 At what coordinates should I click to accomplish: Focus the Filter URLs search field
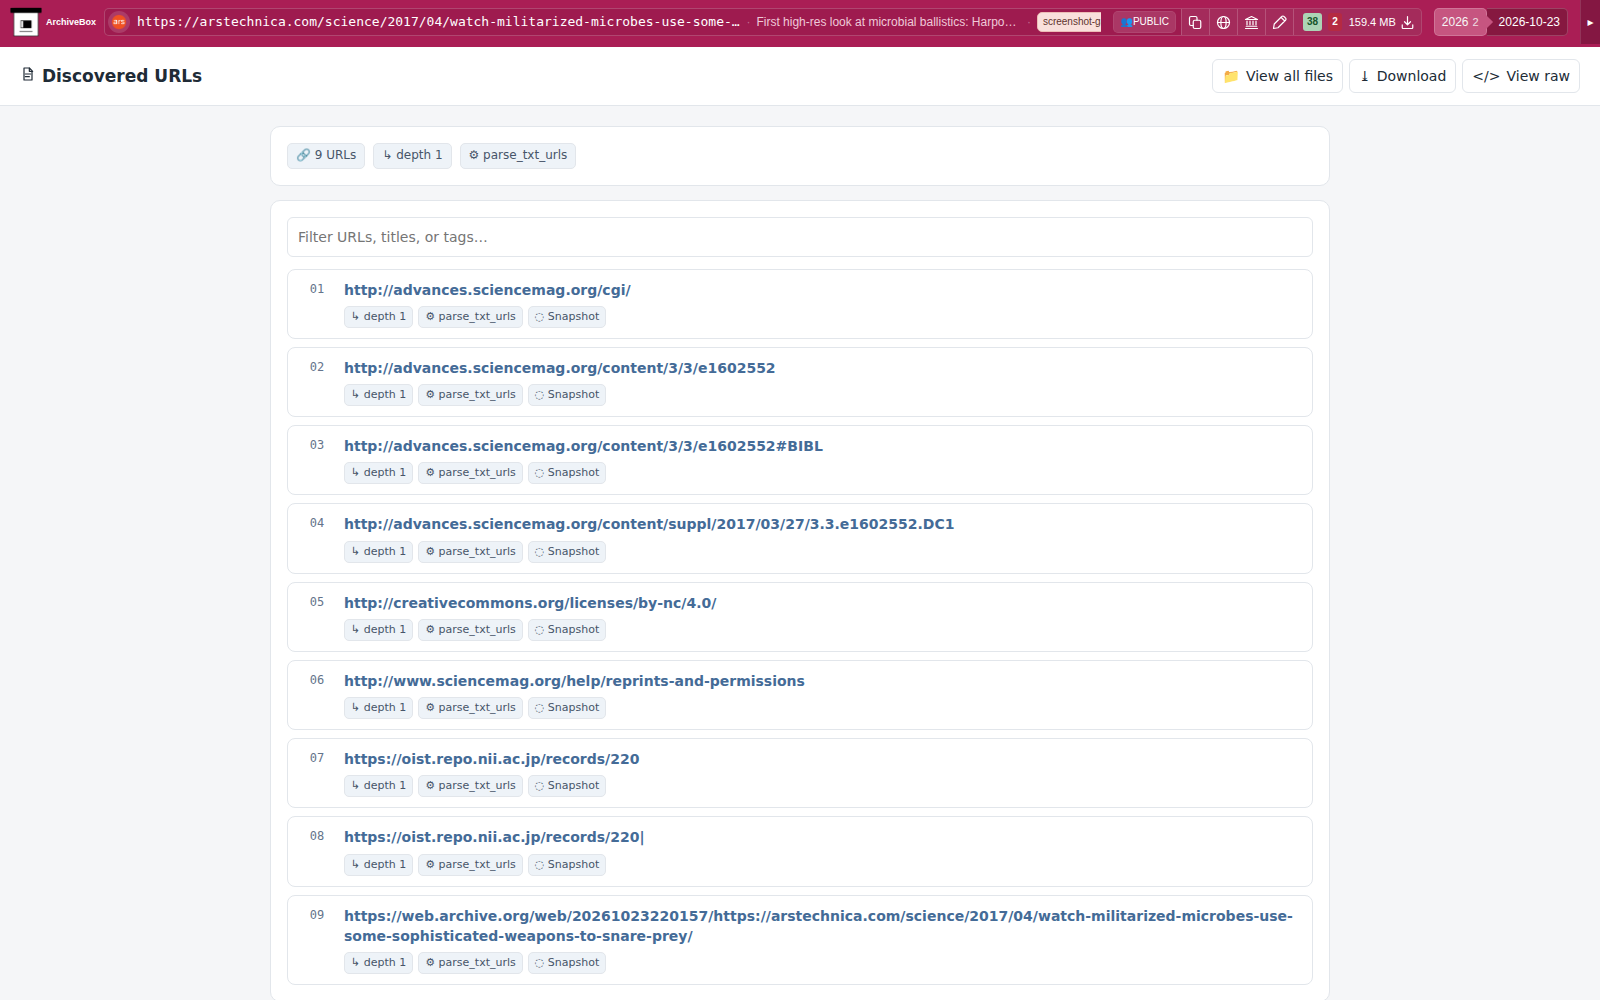800,237
